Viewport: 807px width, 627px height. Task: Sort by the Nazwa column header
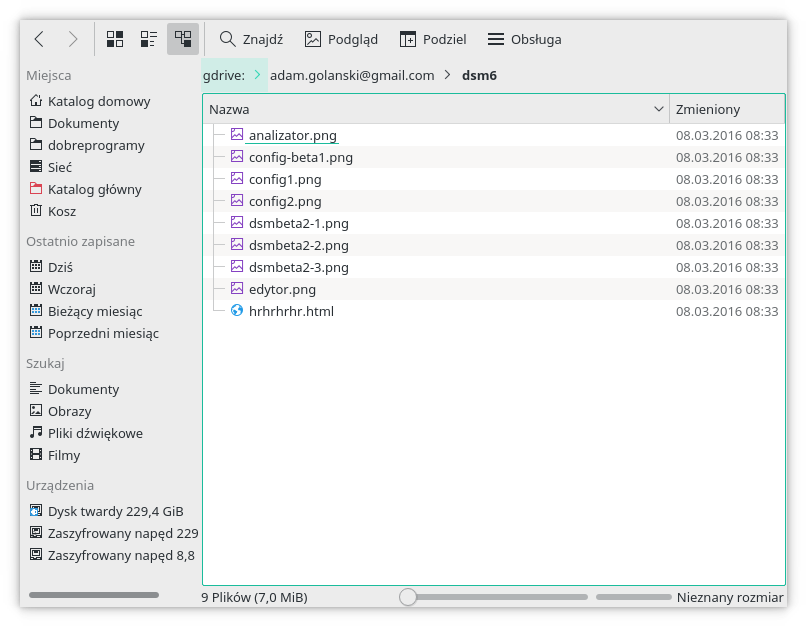coord(436,109)
